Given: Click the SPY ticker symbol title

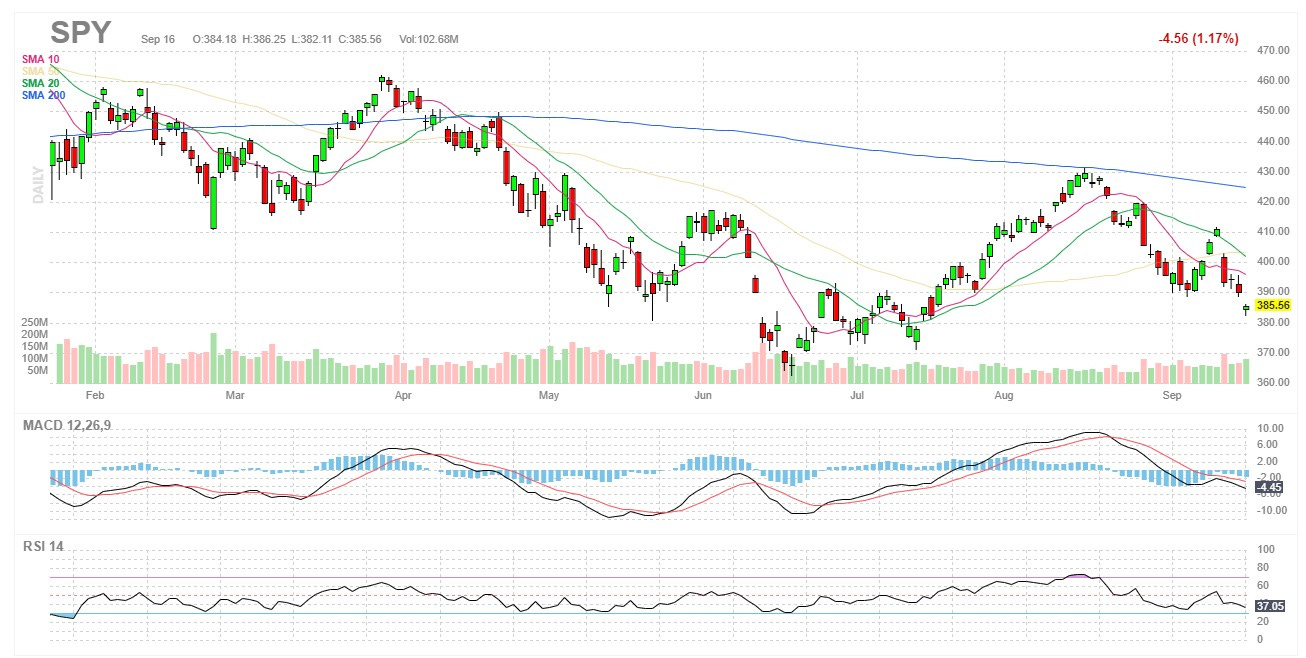Looking at the screenshot, I should pyautogui.click(x=81, y=33).
